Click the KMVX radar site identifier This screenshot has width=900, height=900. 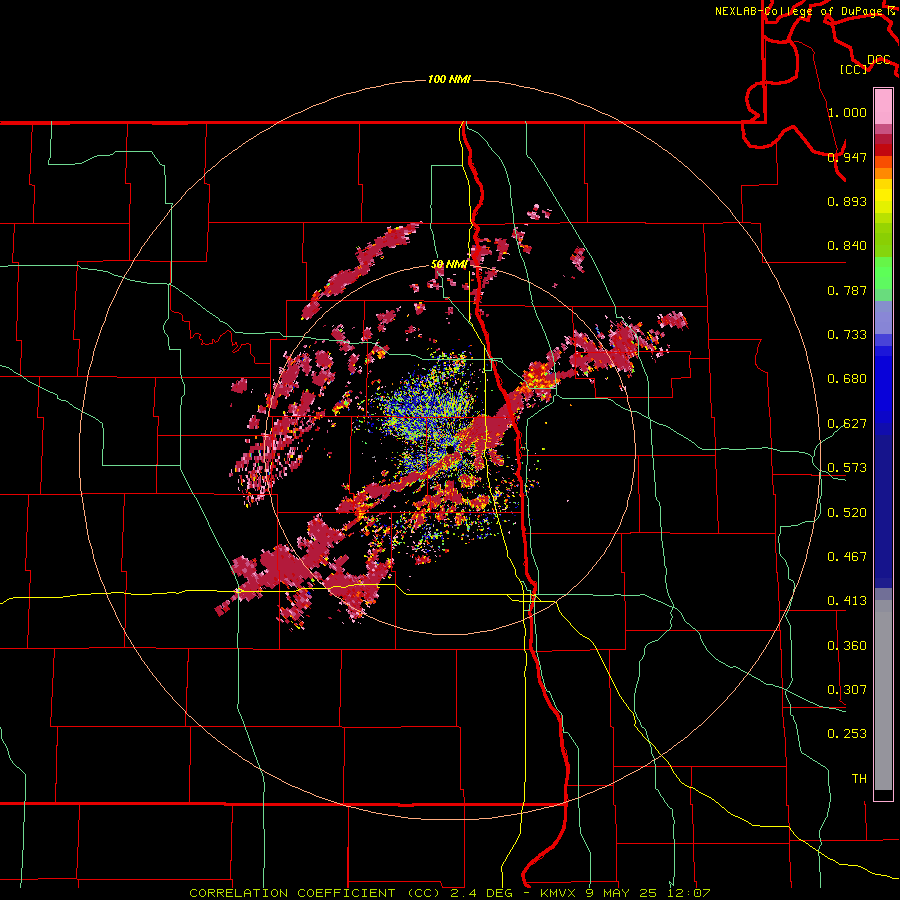[x=560, y=893]
